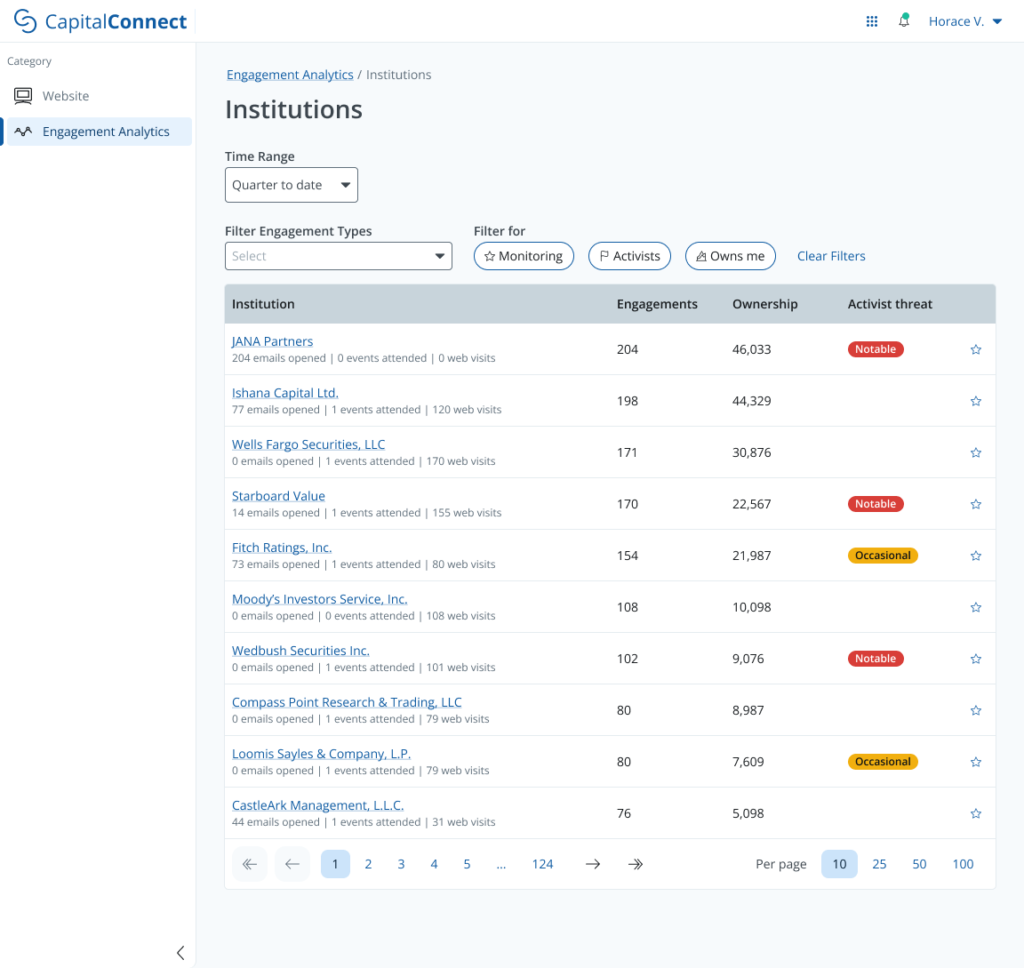Star JANA Partners as a favorite
The height and width of the screenshot is (968, 1024).
975,349
